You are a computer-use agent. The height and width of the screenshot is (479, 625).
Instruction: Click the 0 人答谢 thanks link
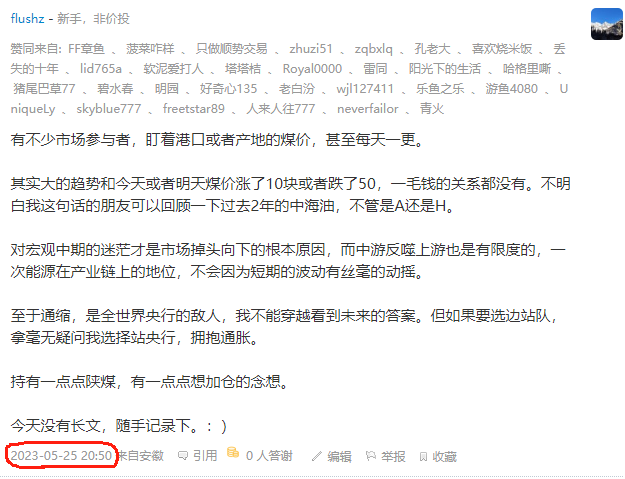tap(269, 455)
